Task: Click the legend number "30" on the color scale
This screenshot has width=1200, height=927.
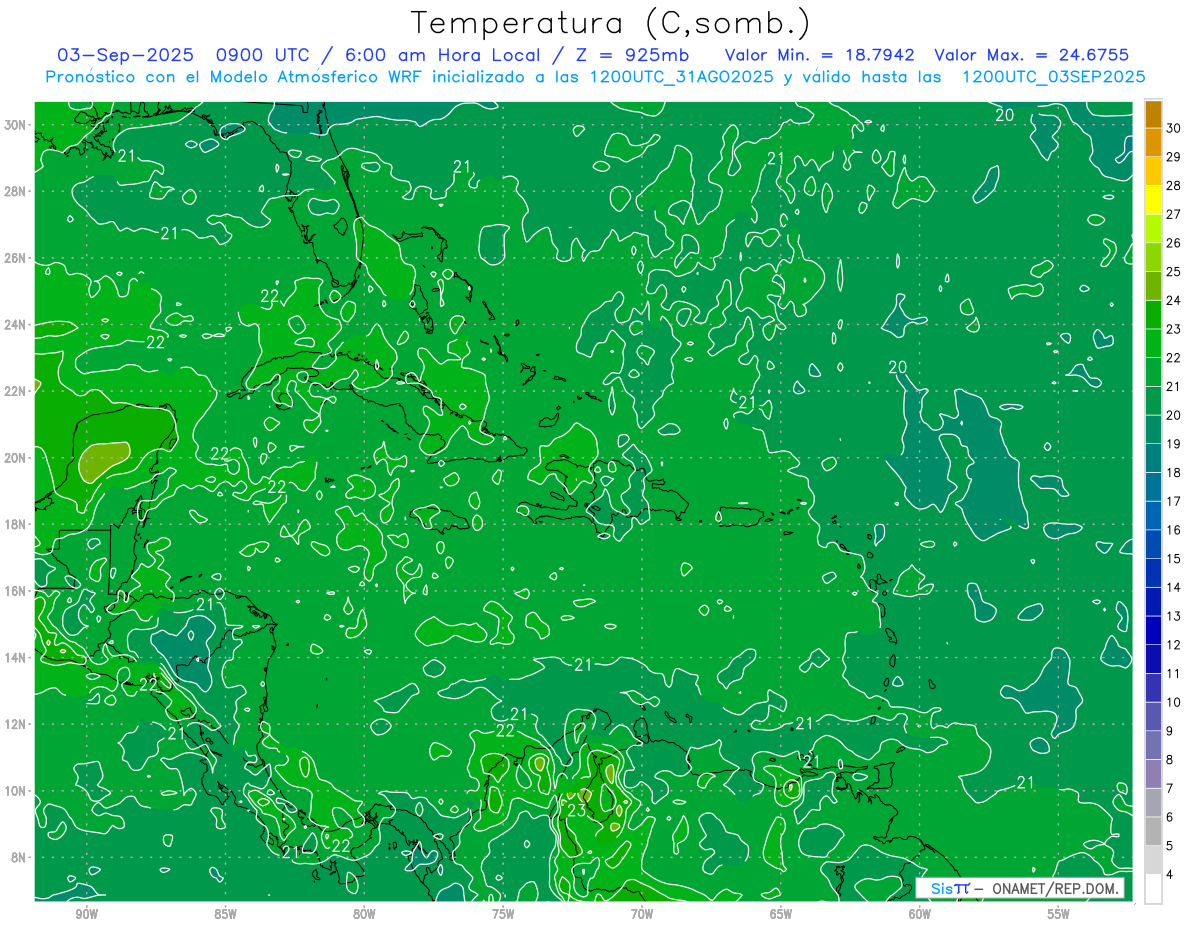Action: 1174,128
